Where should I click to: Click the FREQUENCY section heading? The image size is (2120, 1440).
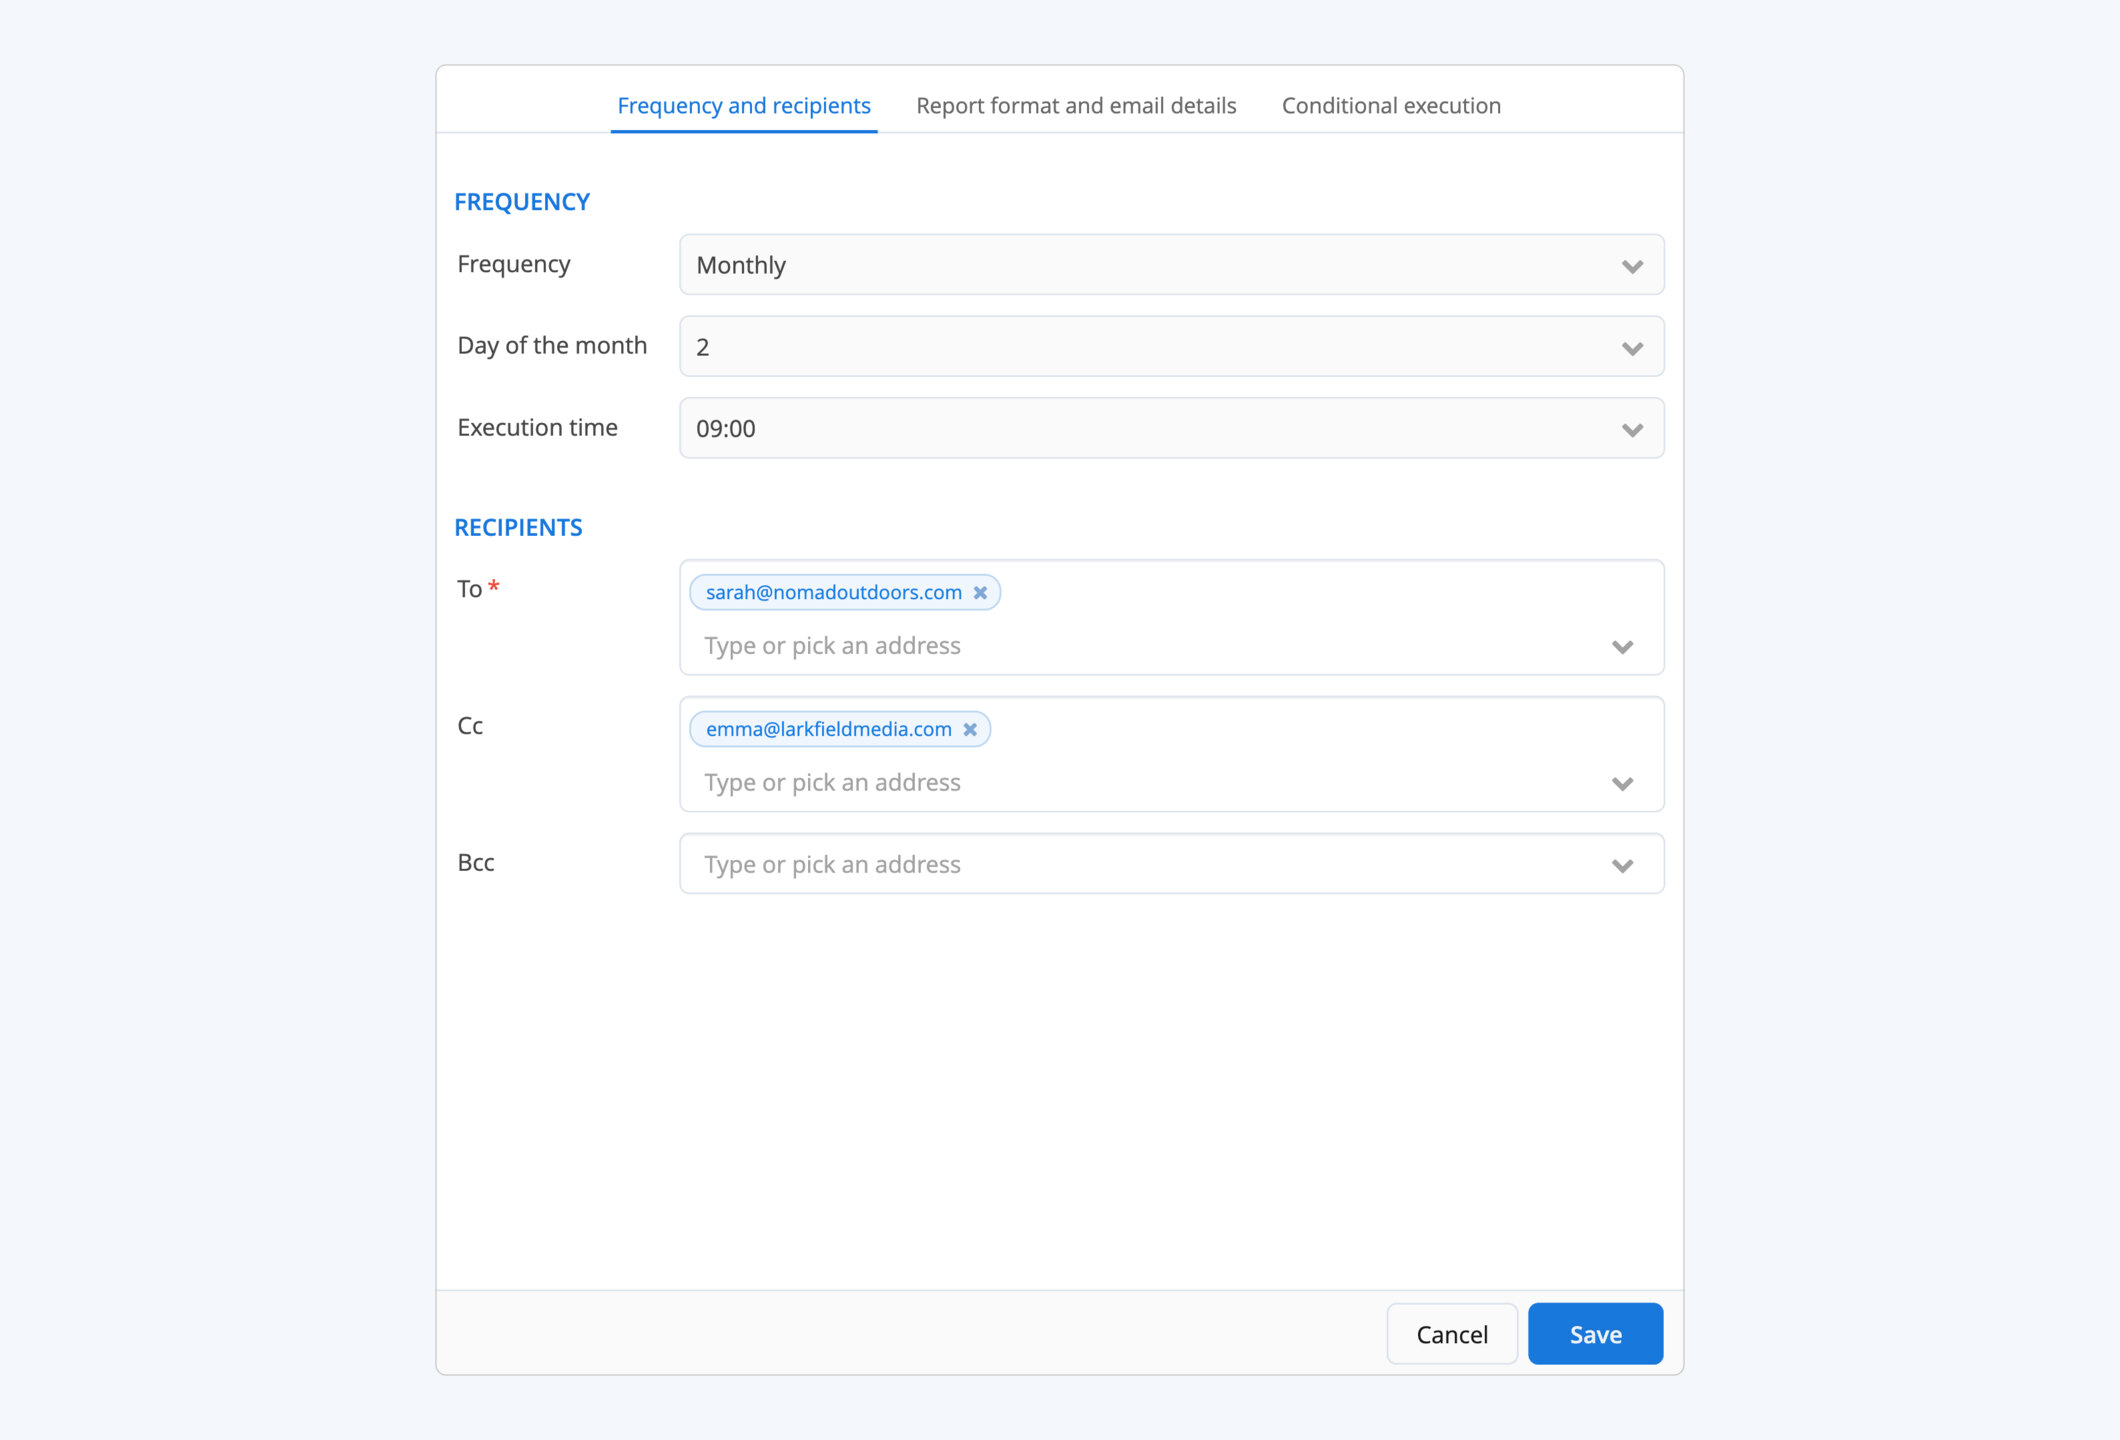(x=522, y=202)
